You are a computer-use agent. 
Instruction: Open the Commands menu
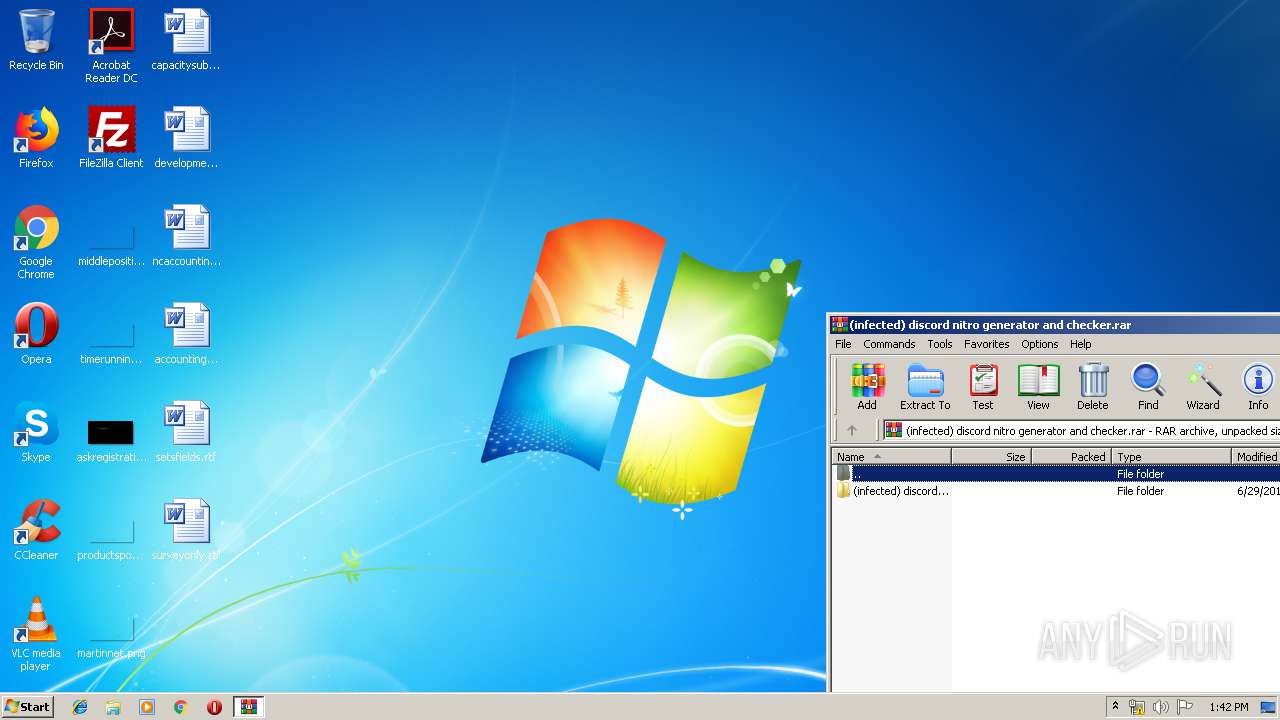pos(889,344)
